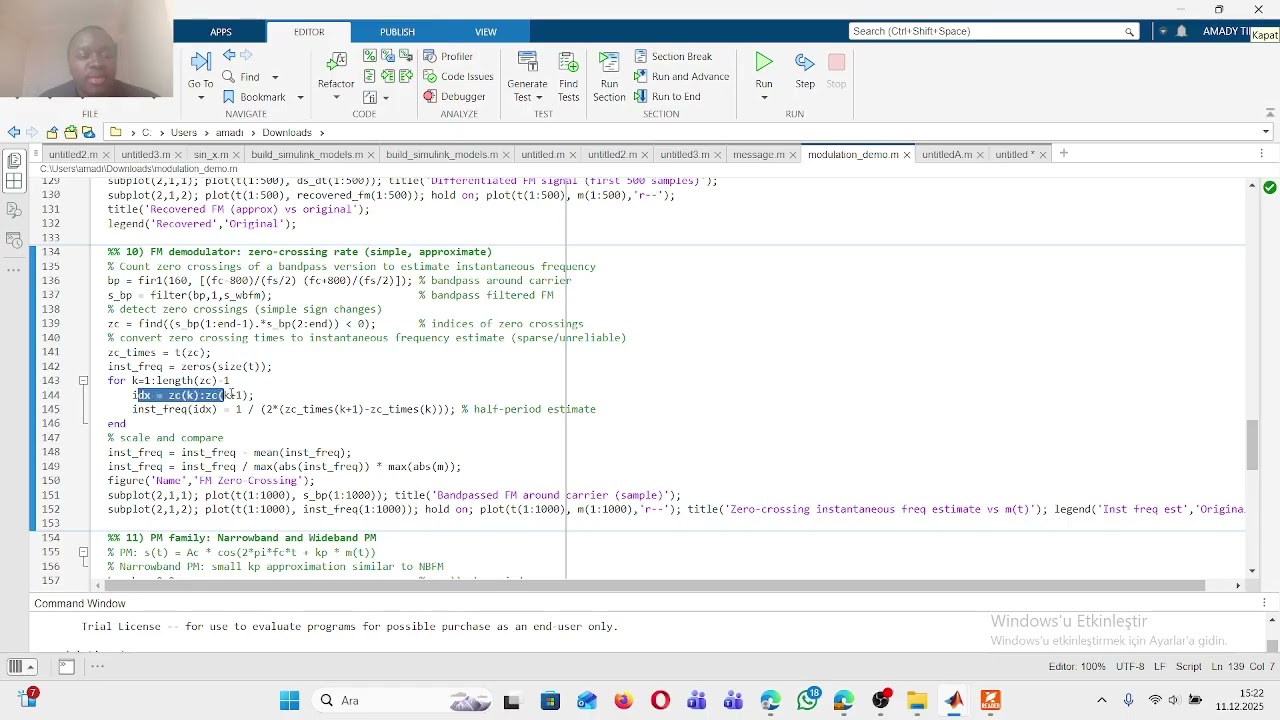Open the Bookmark dropdown arrow
Image resolution: width=1280 pixels, height=720 pixels.
[300, 97]
